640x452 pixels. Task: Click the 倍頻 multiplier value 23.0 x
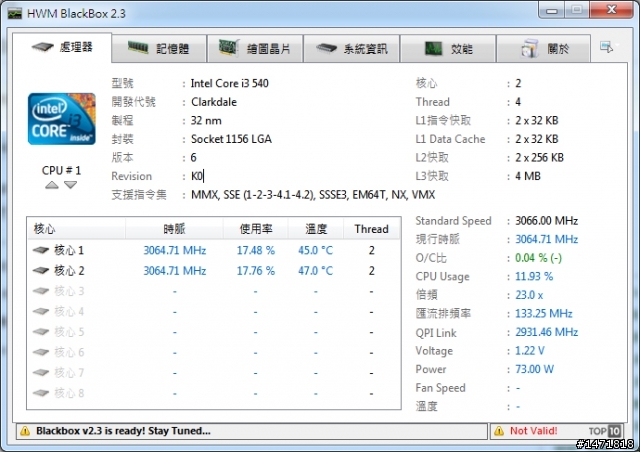pos(529,295)
